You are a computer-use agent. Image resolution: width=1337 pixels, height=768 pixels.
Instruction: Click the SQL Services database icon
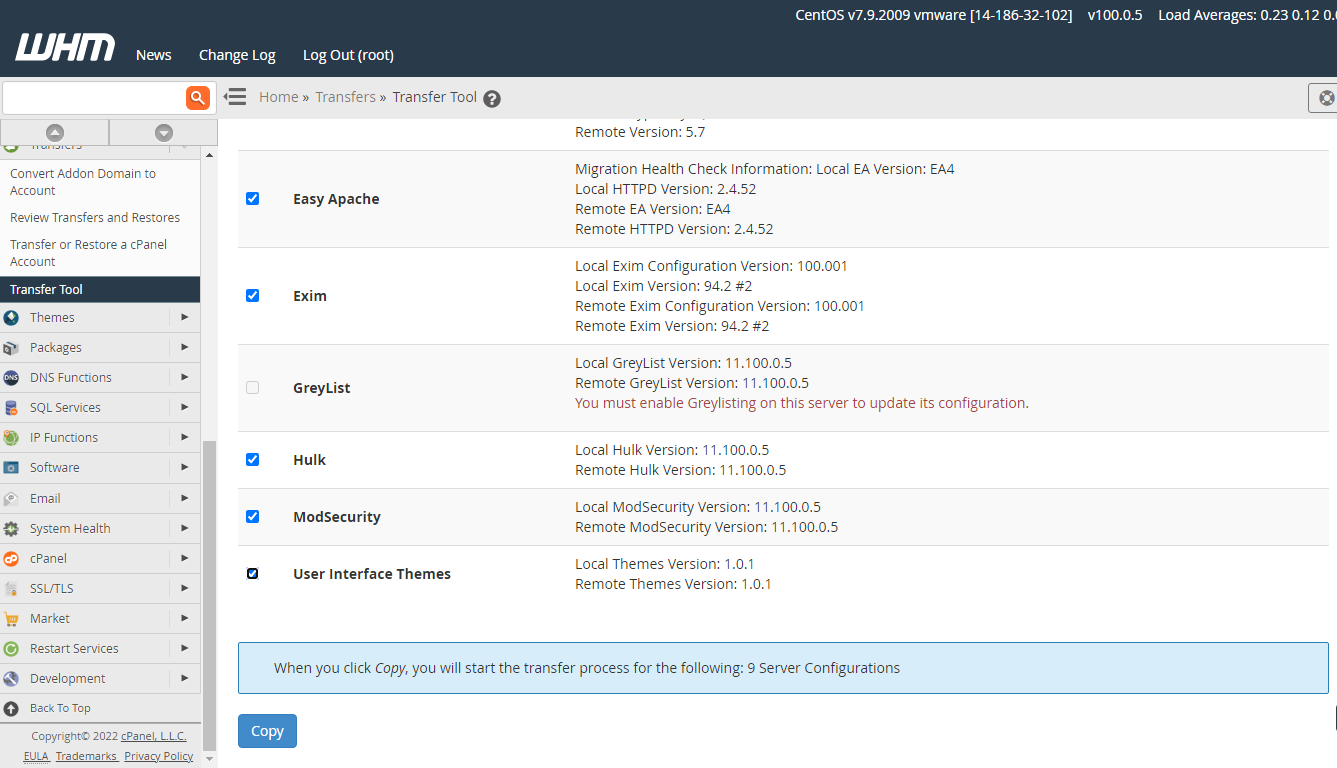click(11, 408)
